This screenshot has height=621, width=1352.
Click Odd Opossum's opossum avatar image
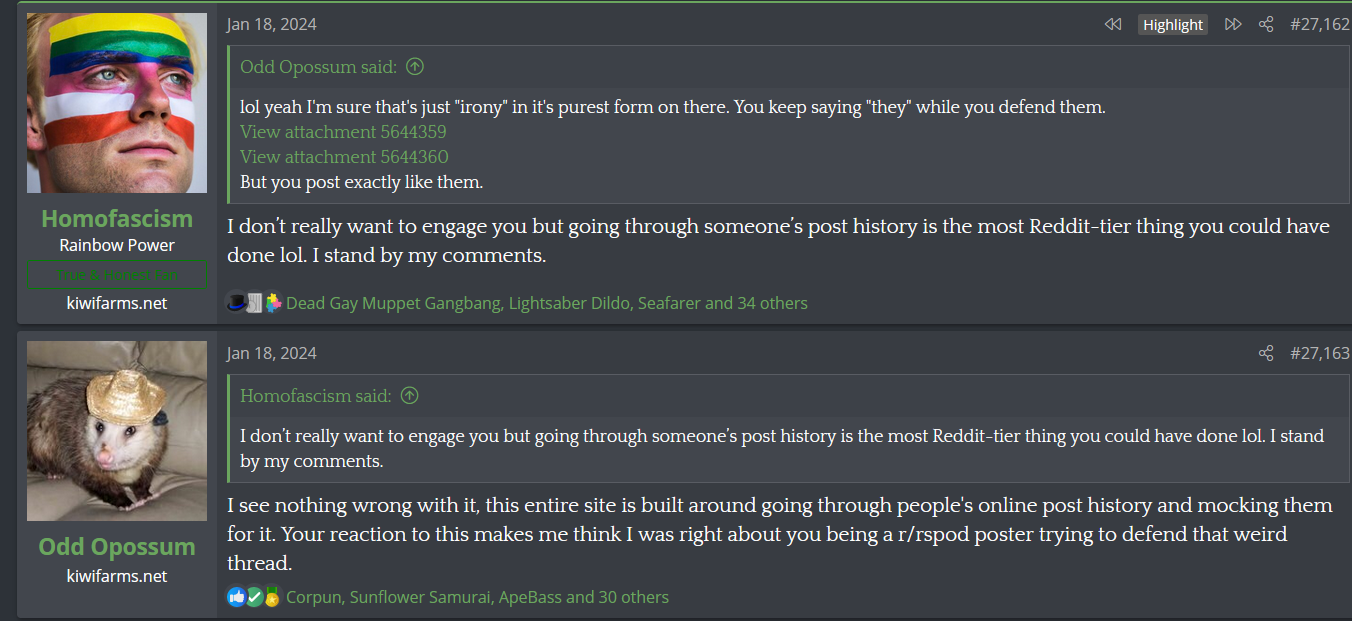coord(117,431)
